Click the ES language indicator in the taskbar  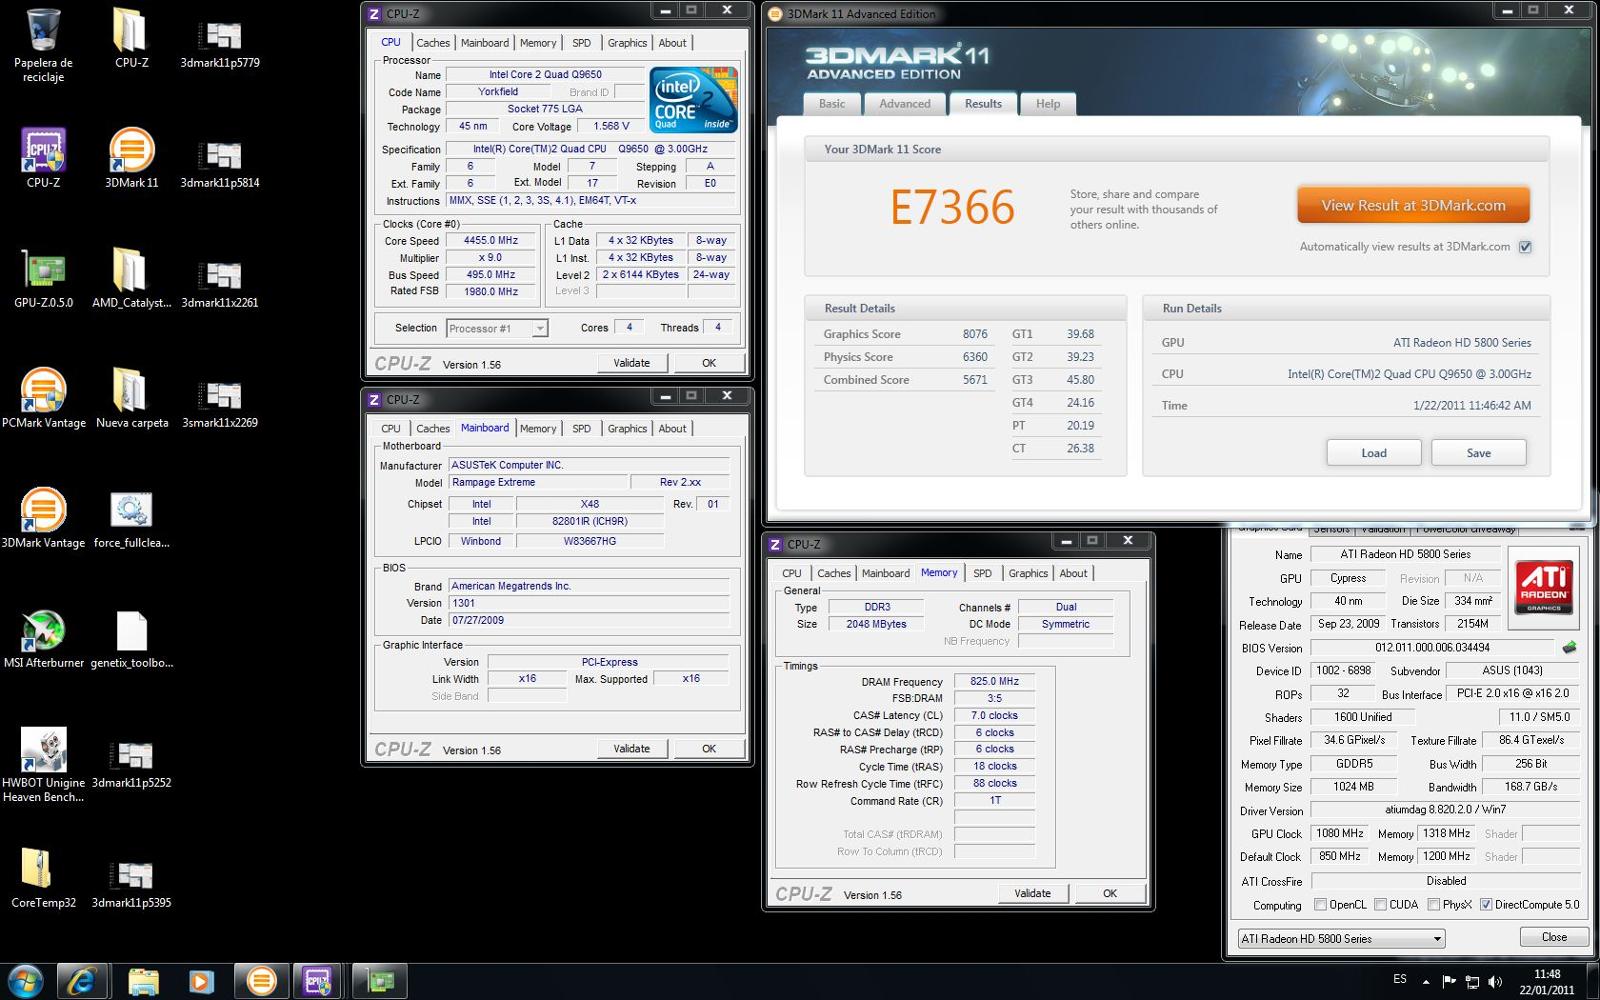(1400, 979)
